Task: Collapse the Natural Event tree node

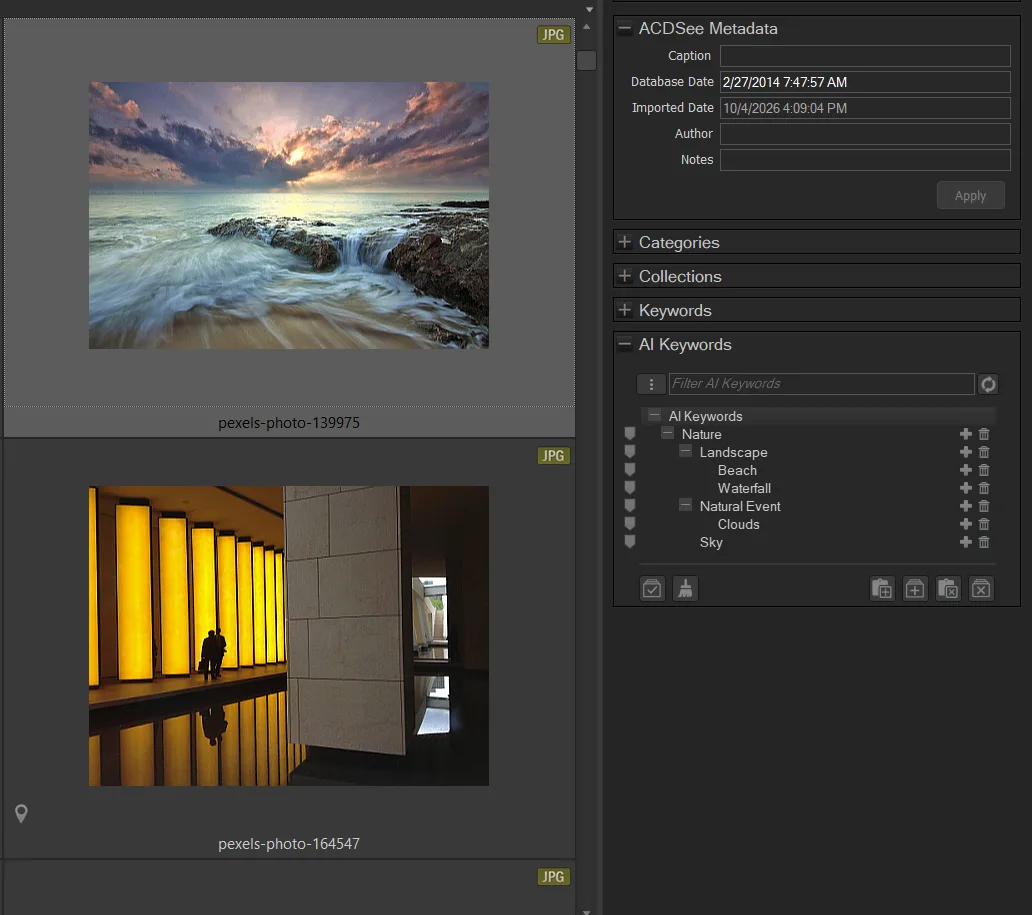Action: point(685,506)
